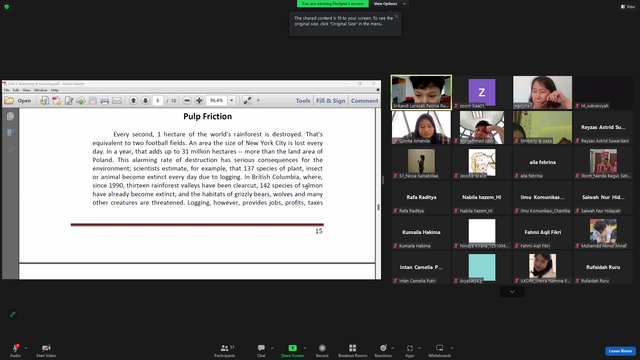
Task: Open Zoom Apps
Action: click(410, 350)
